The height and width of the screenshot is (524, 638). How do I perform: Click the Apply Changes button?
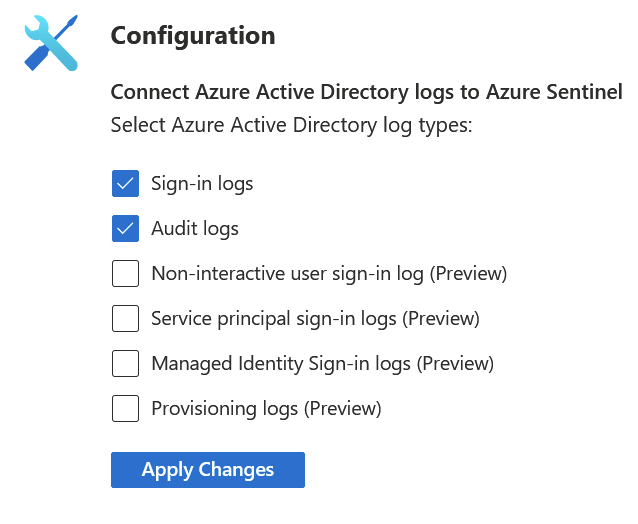208,470
